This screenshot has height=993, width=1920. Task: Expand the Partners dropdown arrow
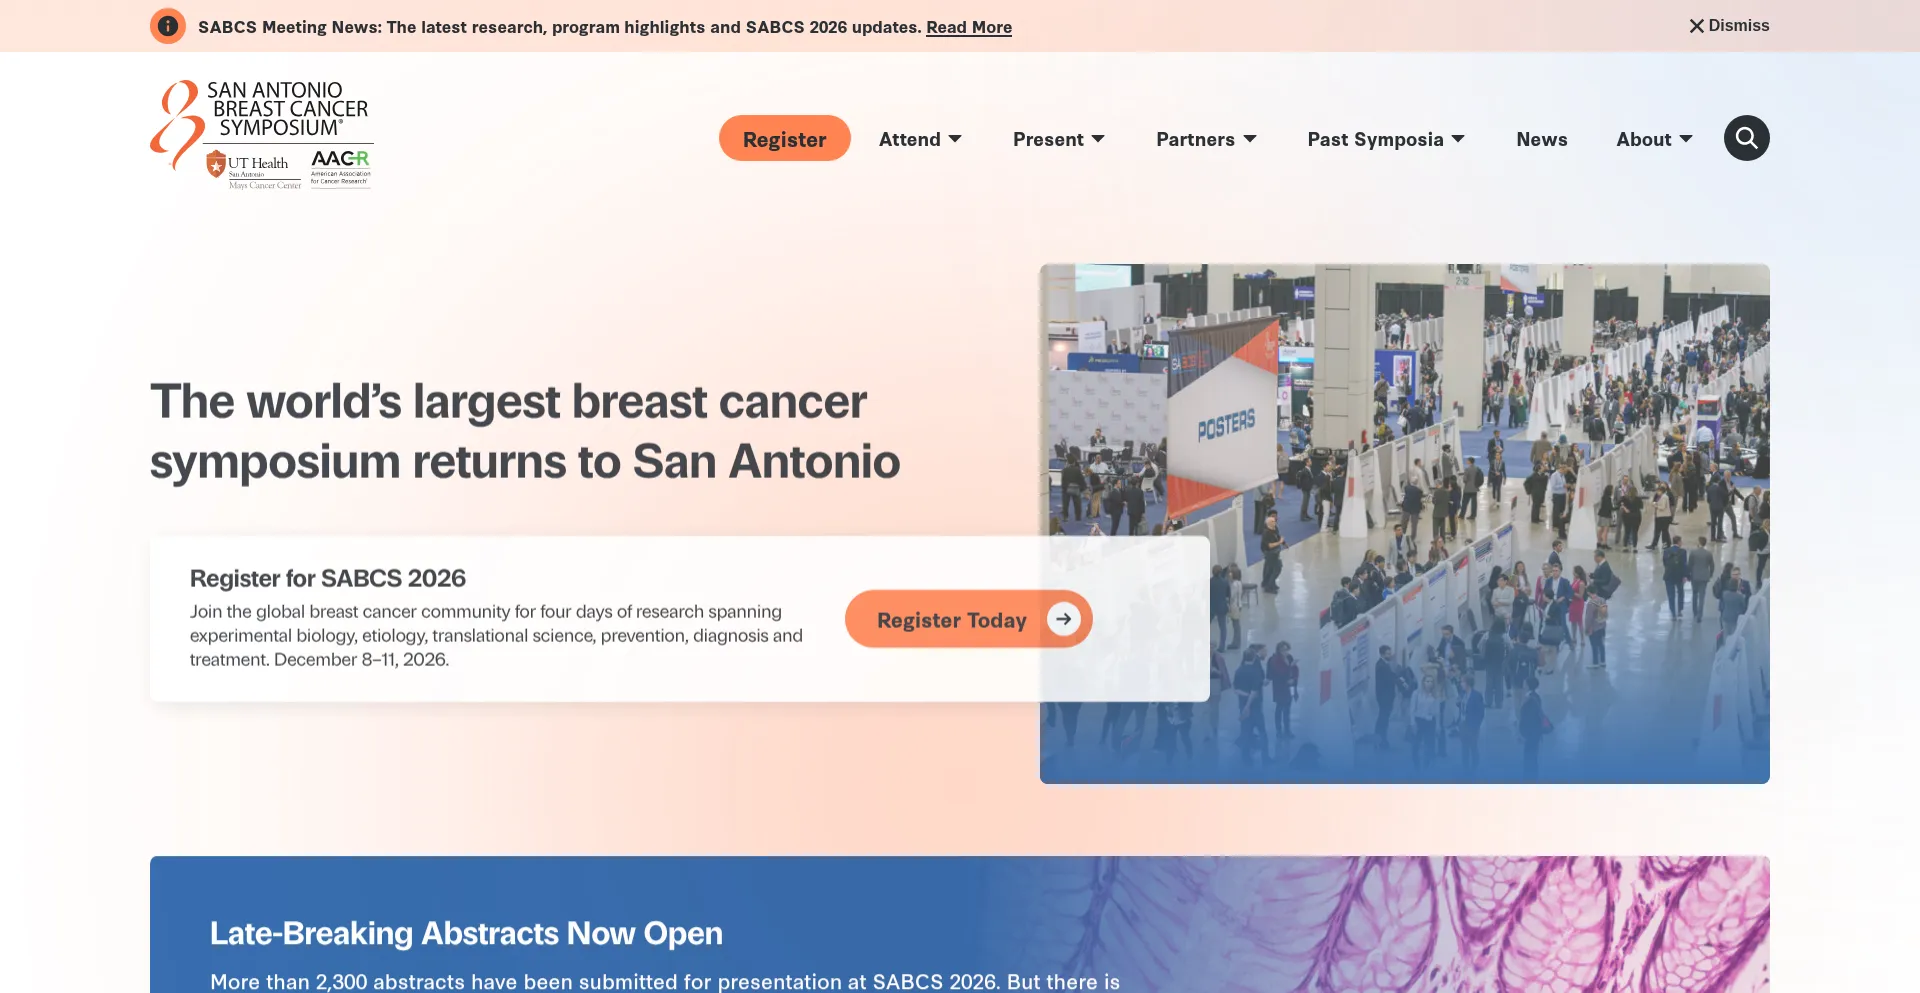[1250, 139]
